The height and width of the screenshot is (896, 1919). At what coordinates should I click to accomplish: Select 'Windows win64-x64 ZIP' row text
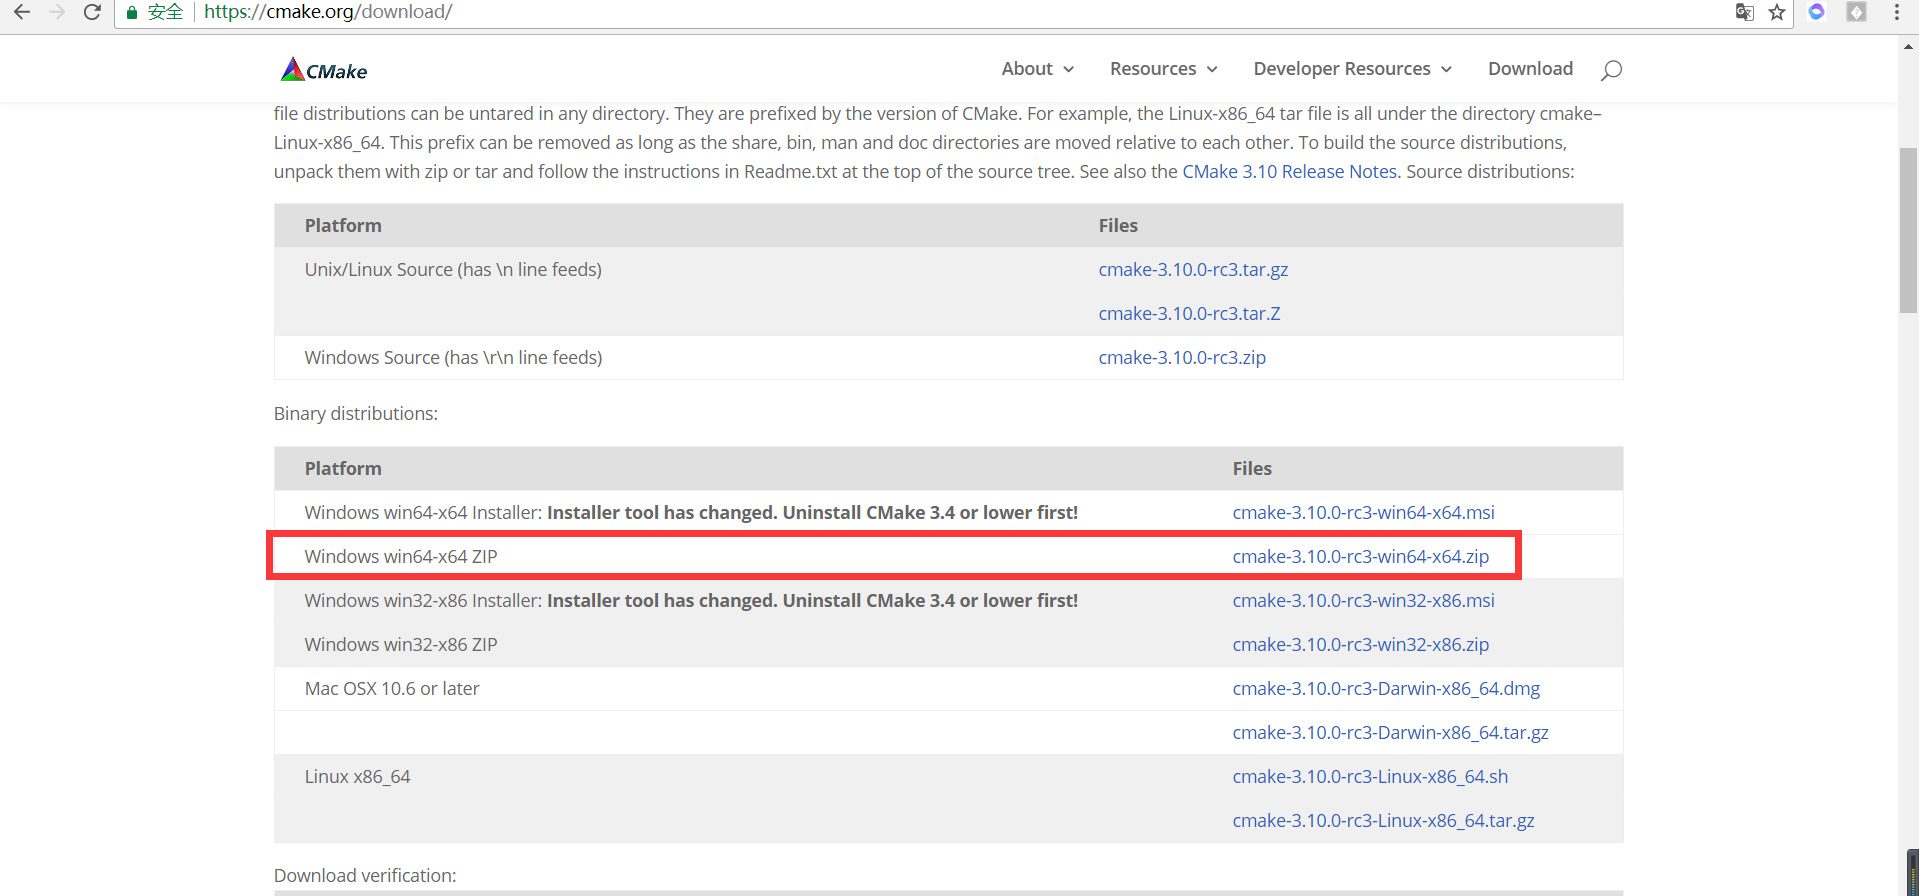coord(401,557)
